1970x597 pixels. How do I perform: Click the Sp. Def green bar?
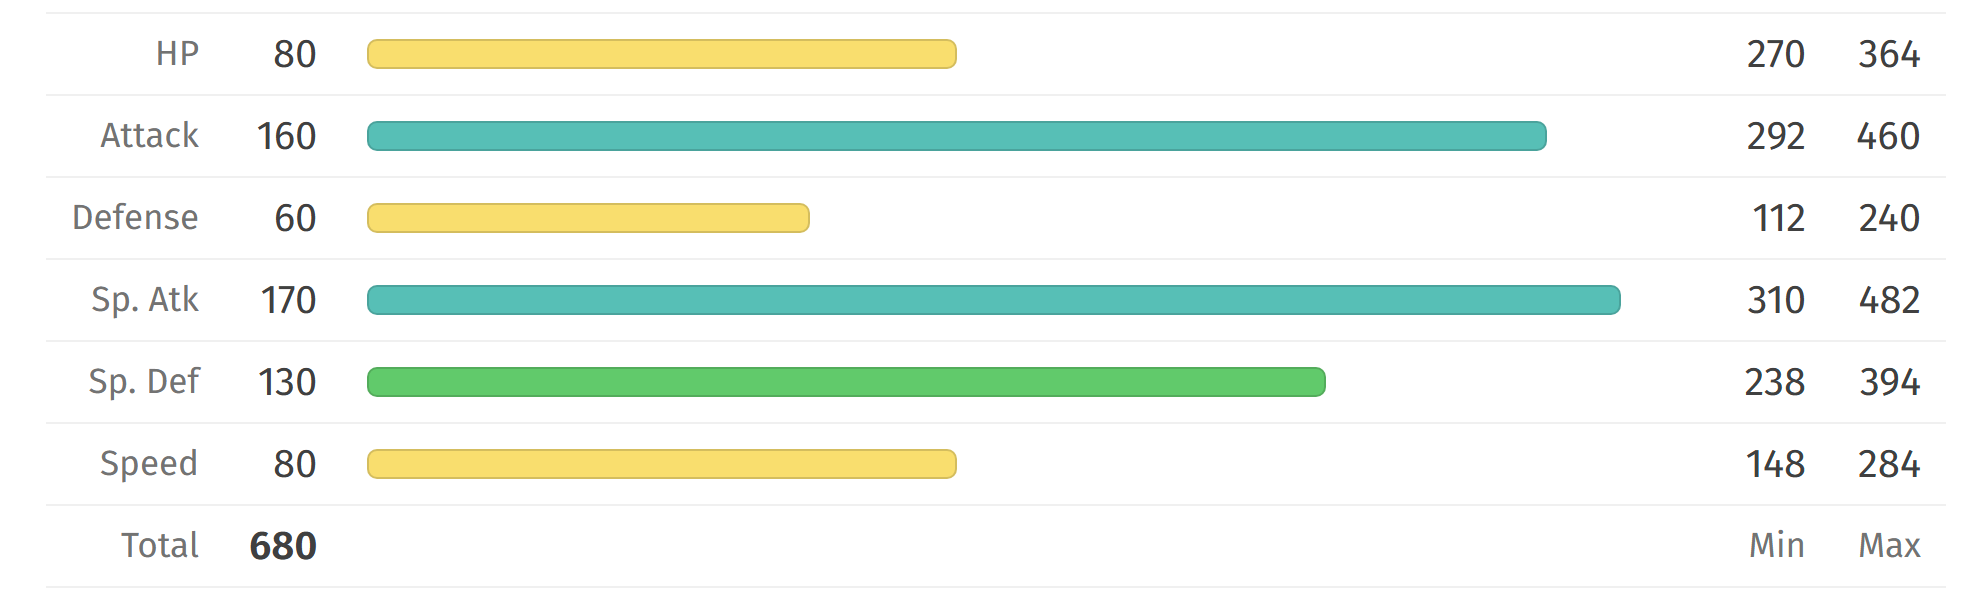coord(846,382)
